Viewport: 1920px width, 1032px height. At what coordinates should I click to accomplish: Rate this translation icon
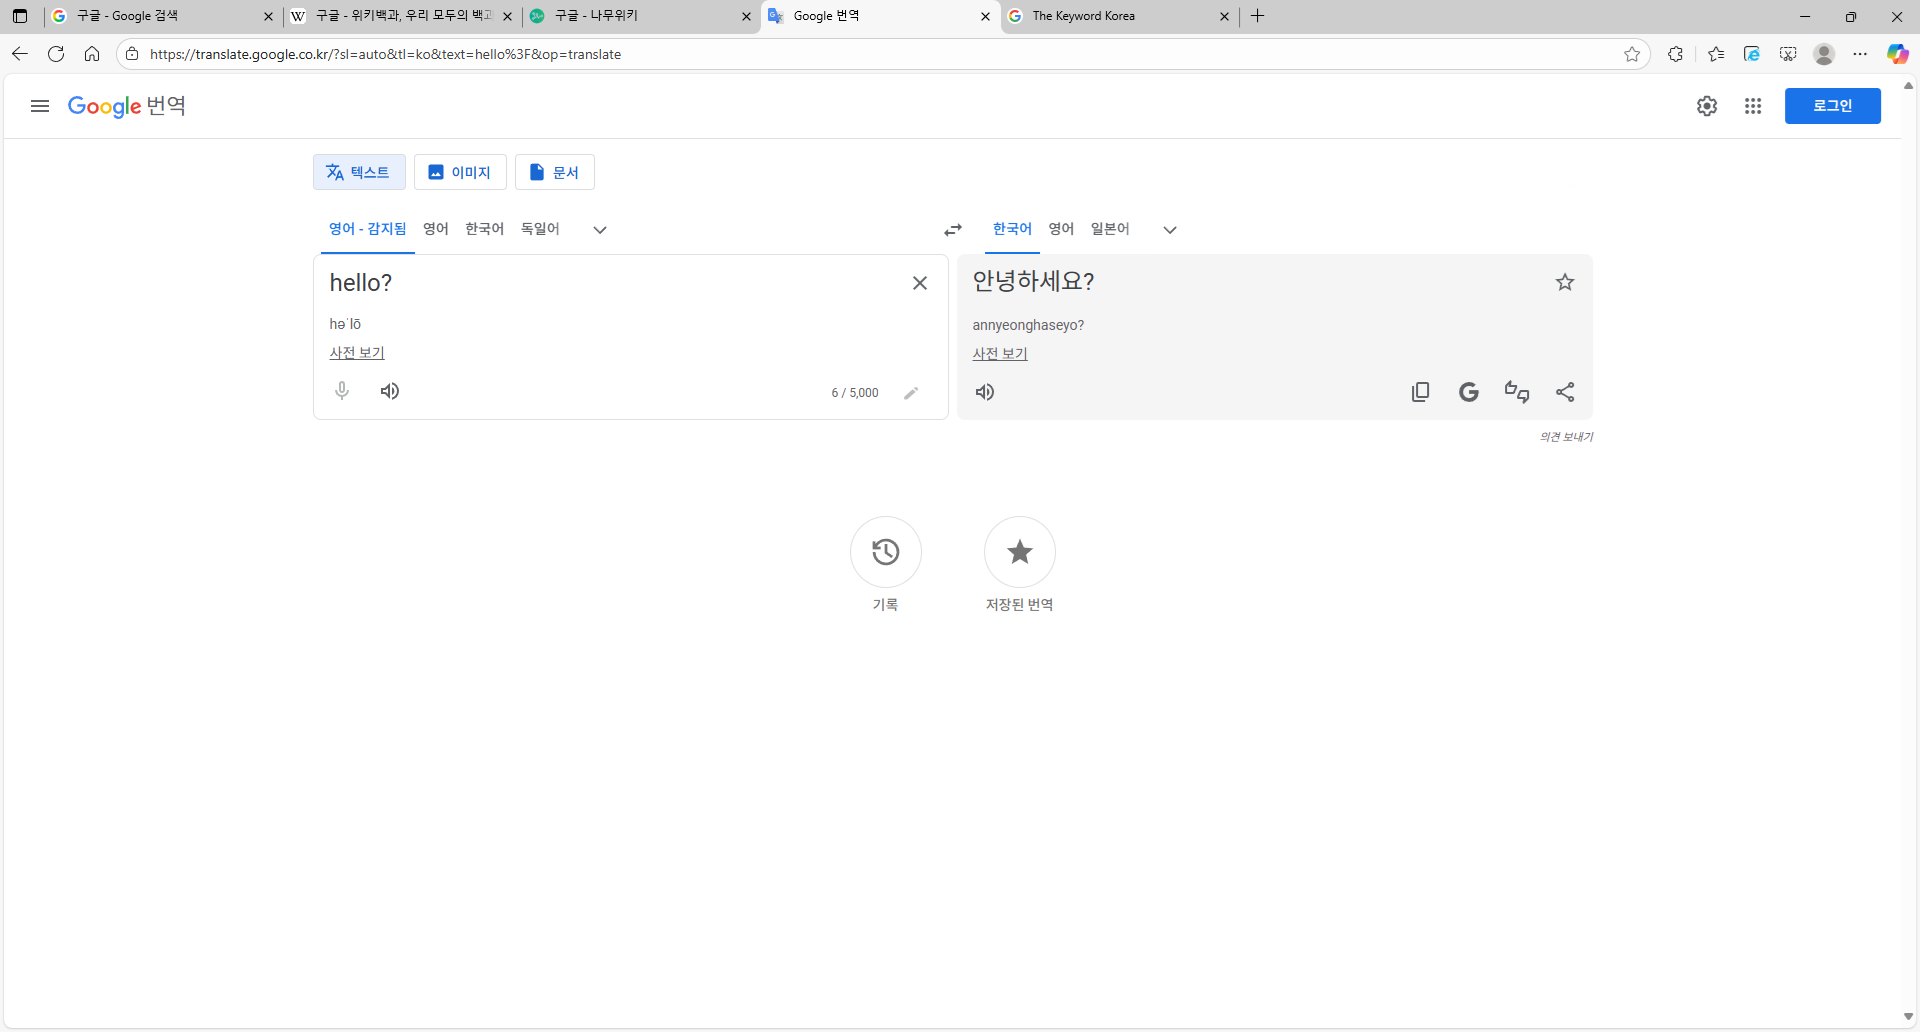coord(1517,392)
